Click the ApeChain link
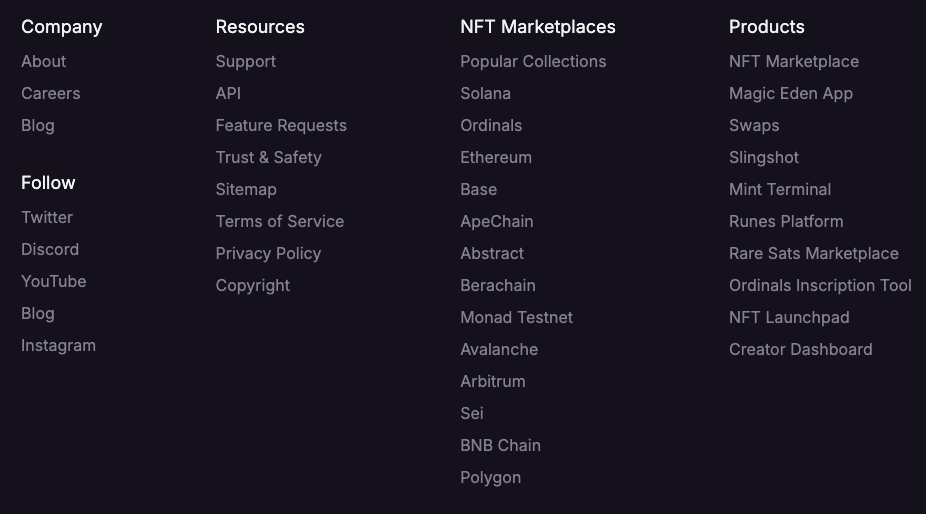 (497, 222)
